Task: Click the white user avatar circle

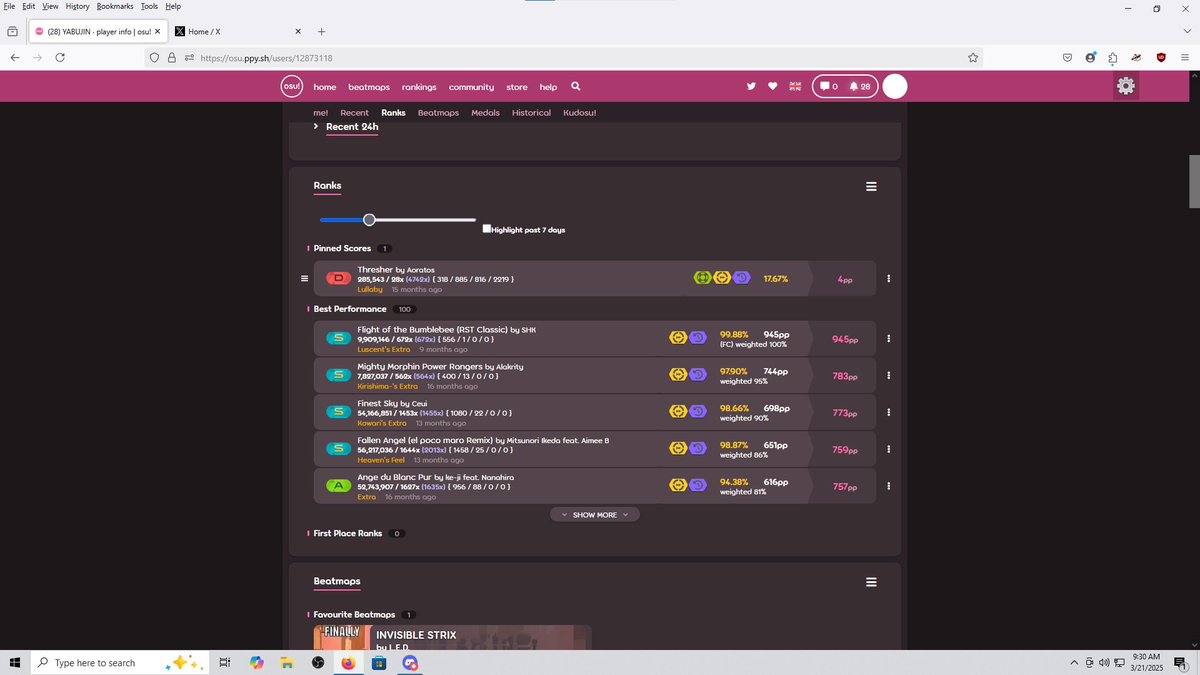Action: click(x=895, y=87)
